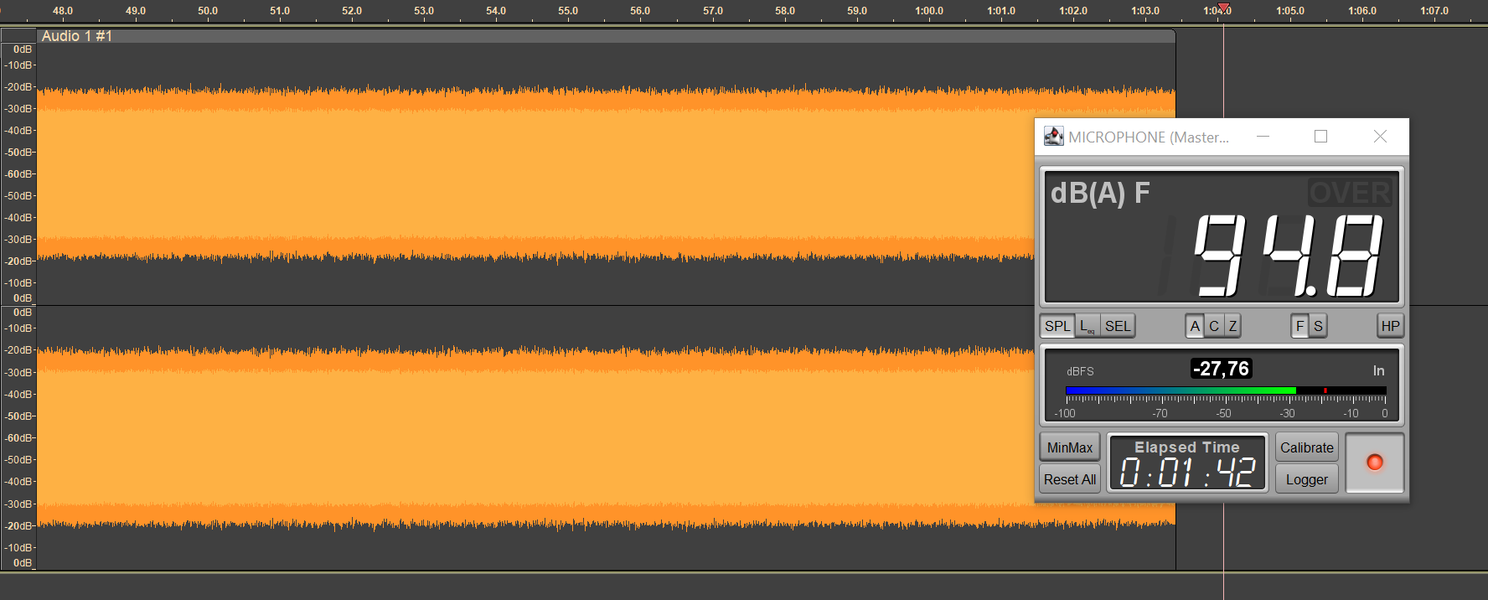Screen dimensions: 1488x600
Task: Select Z frequency weighting
Action: 1233,326
